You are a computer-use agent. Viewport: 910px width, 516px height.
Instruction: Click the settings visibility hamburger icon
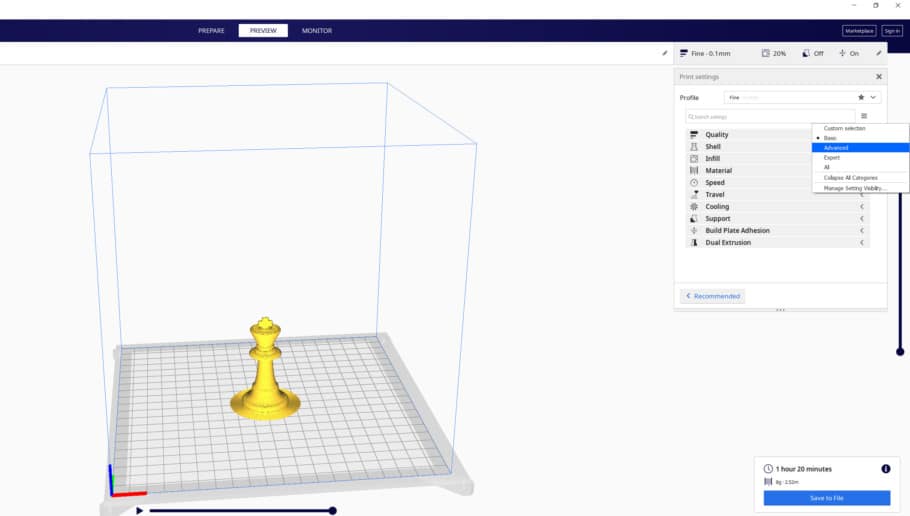coord(864,116)
